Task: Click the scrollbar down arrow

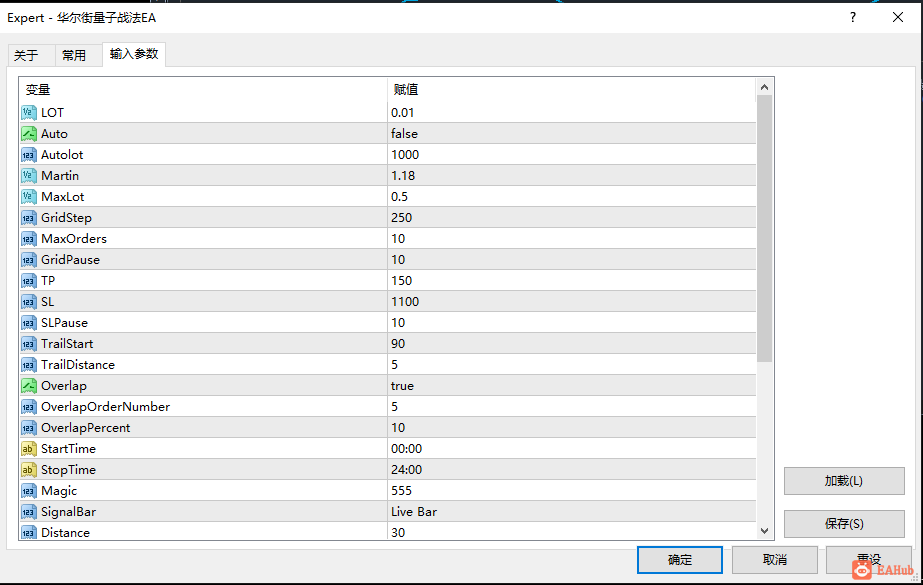Action: [x=764, y=531]
